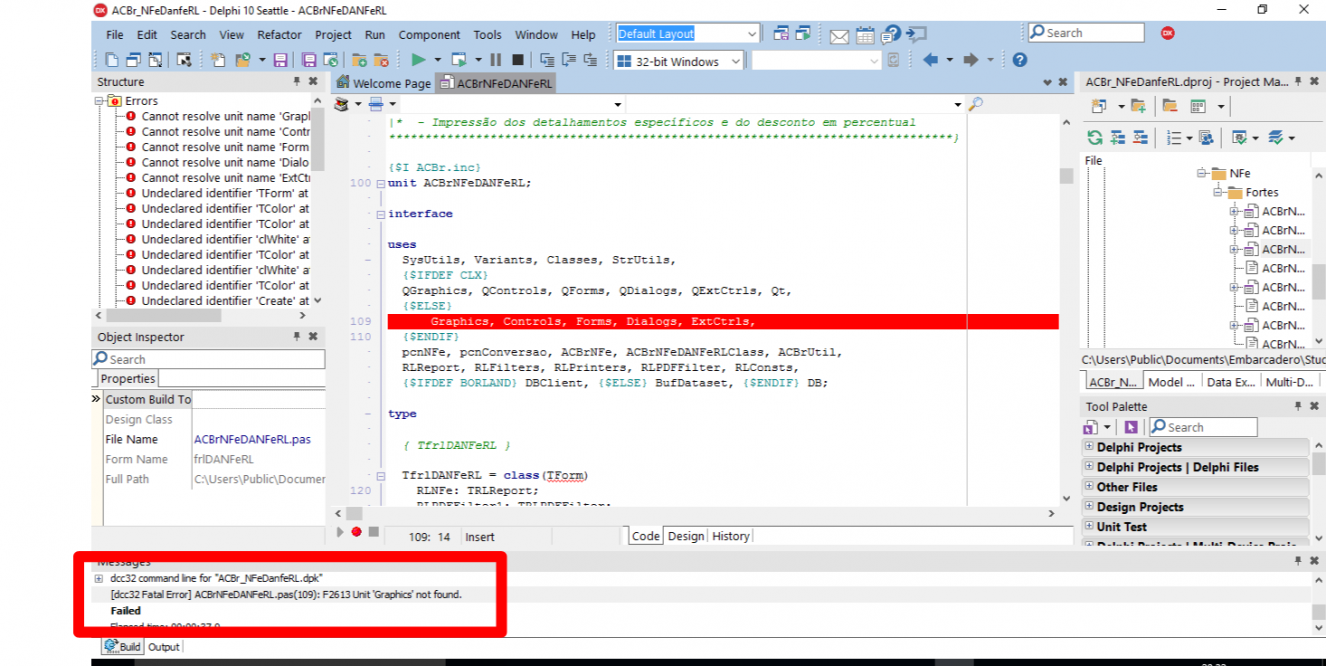
Task: Click the Tool Palette Search field
Action: pyautogui.click(x=1201, y=427)
